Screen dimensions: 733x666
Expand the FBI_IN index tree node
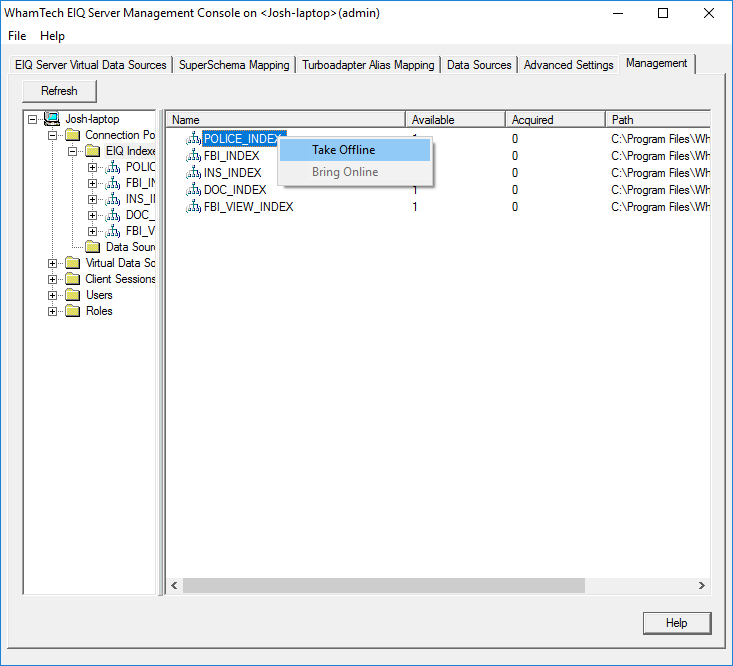tap(93, 183)
